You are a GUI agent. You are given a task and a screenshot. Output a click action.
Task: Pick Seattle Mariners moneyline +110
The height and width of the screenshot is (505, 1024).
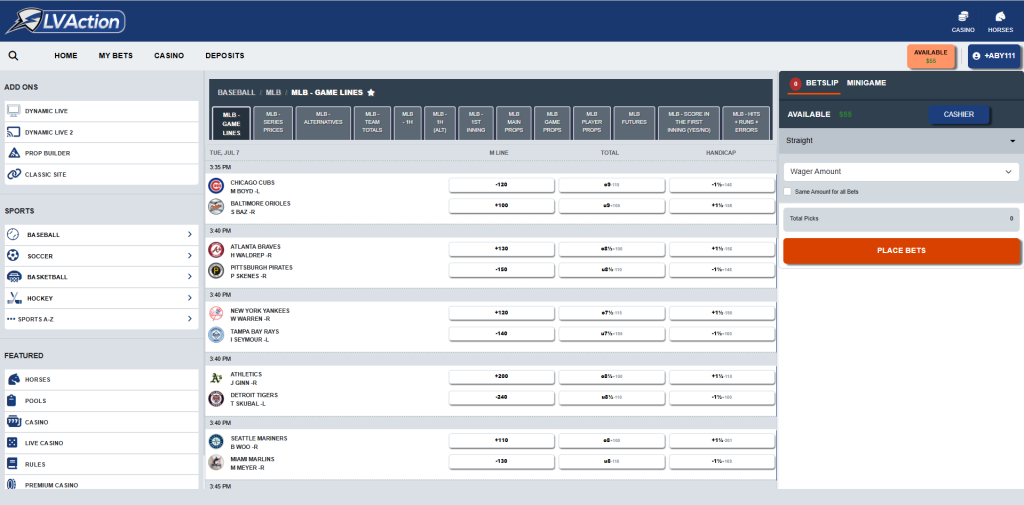(x=502, y=441)
